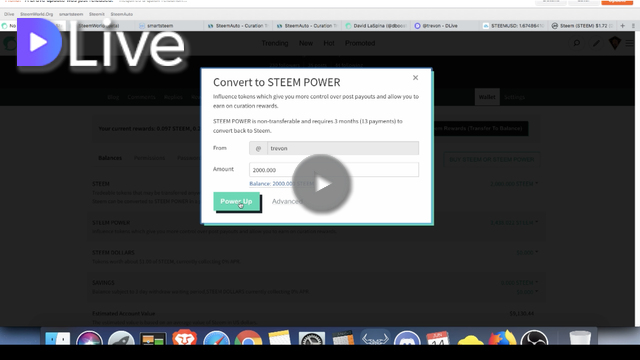The width and height of the screenshot is (640, 360).
Task: Switch to Steem (STEEM) $1.72 browser tab
Action: (582, 26)
